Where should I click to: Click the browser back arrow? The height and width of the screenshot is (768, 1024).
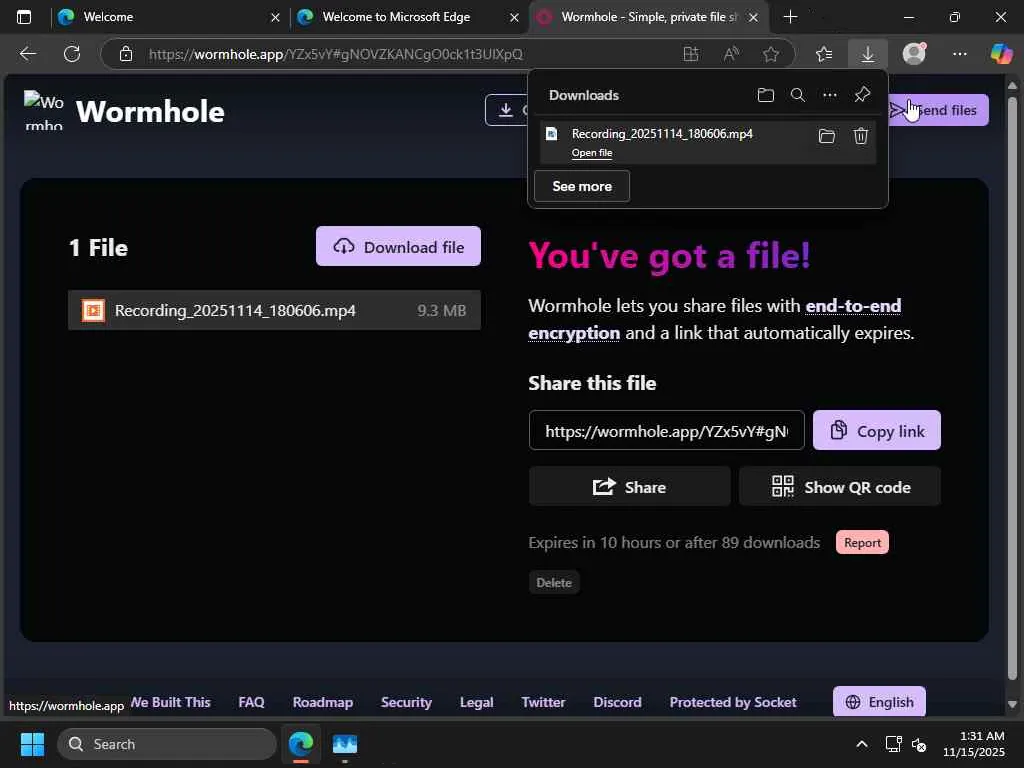point(27,54)
